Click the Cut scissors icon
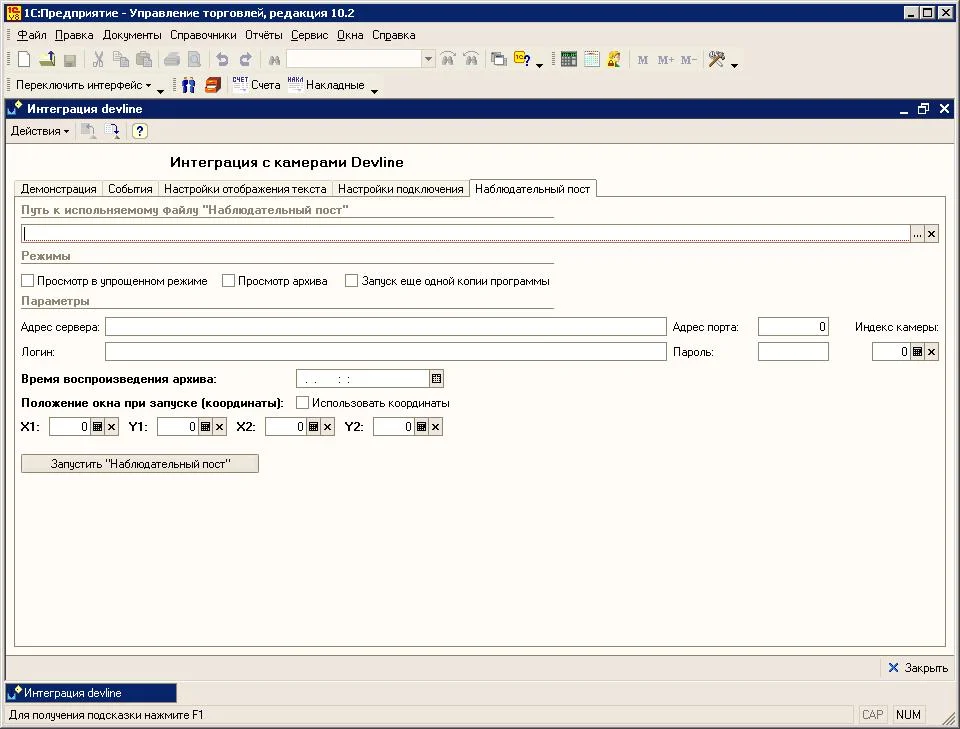This screenshot has width=960, height=729. point(98,59)
